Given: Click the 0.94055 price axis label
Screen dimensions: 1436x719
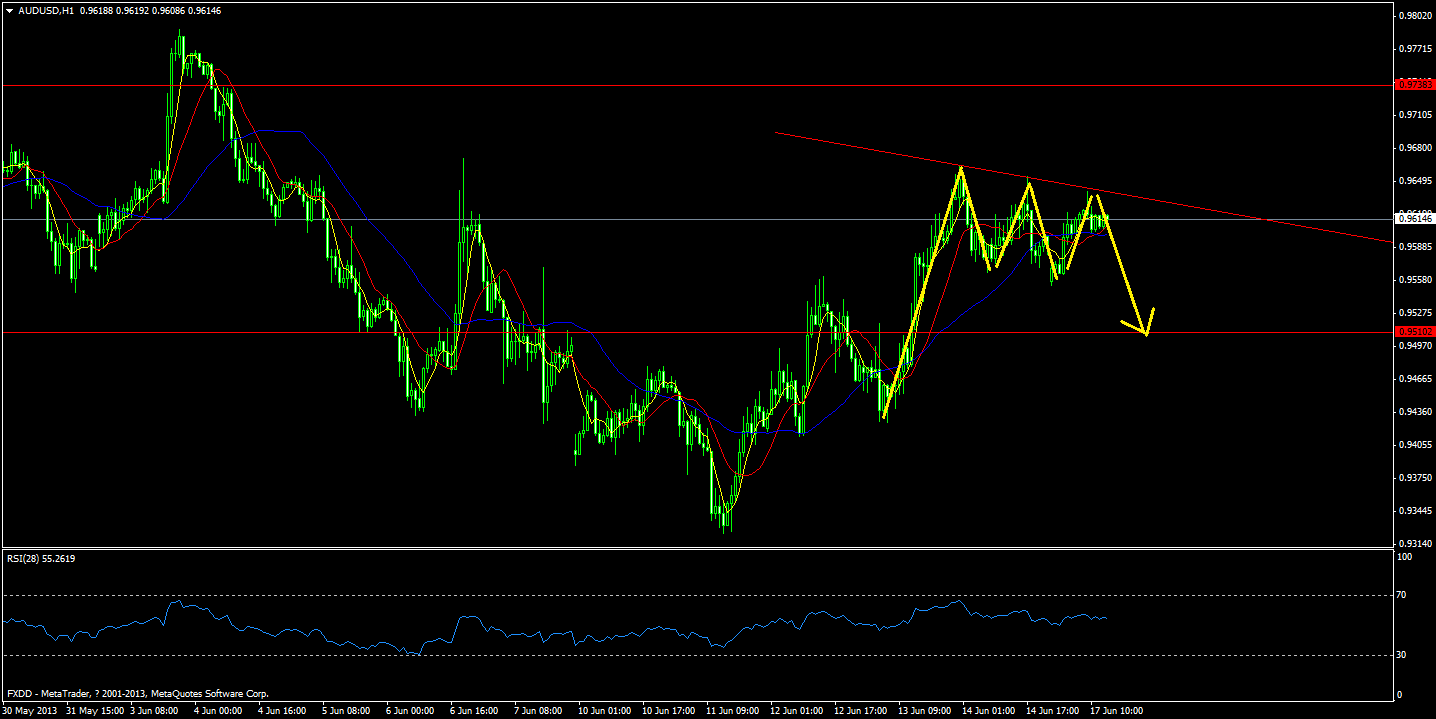Looking at the screenshot, I should point(1414,445).
